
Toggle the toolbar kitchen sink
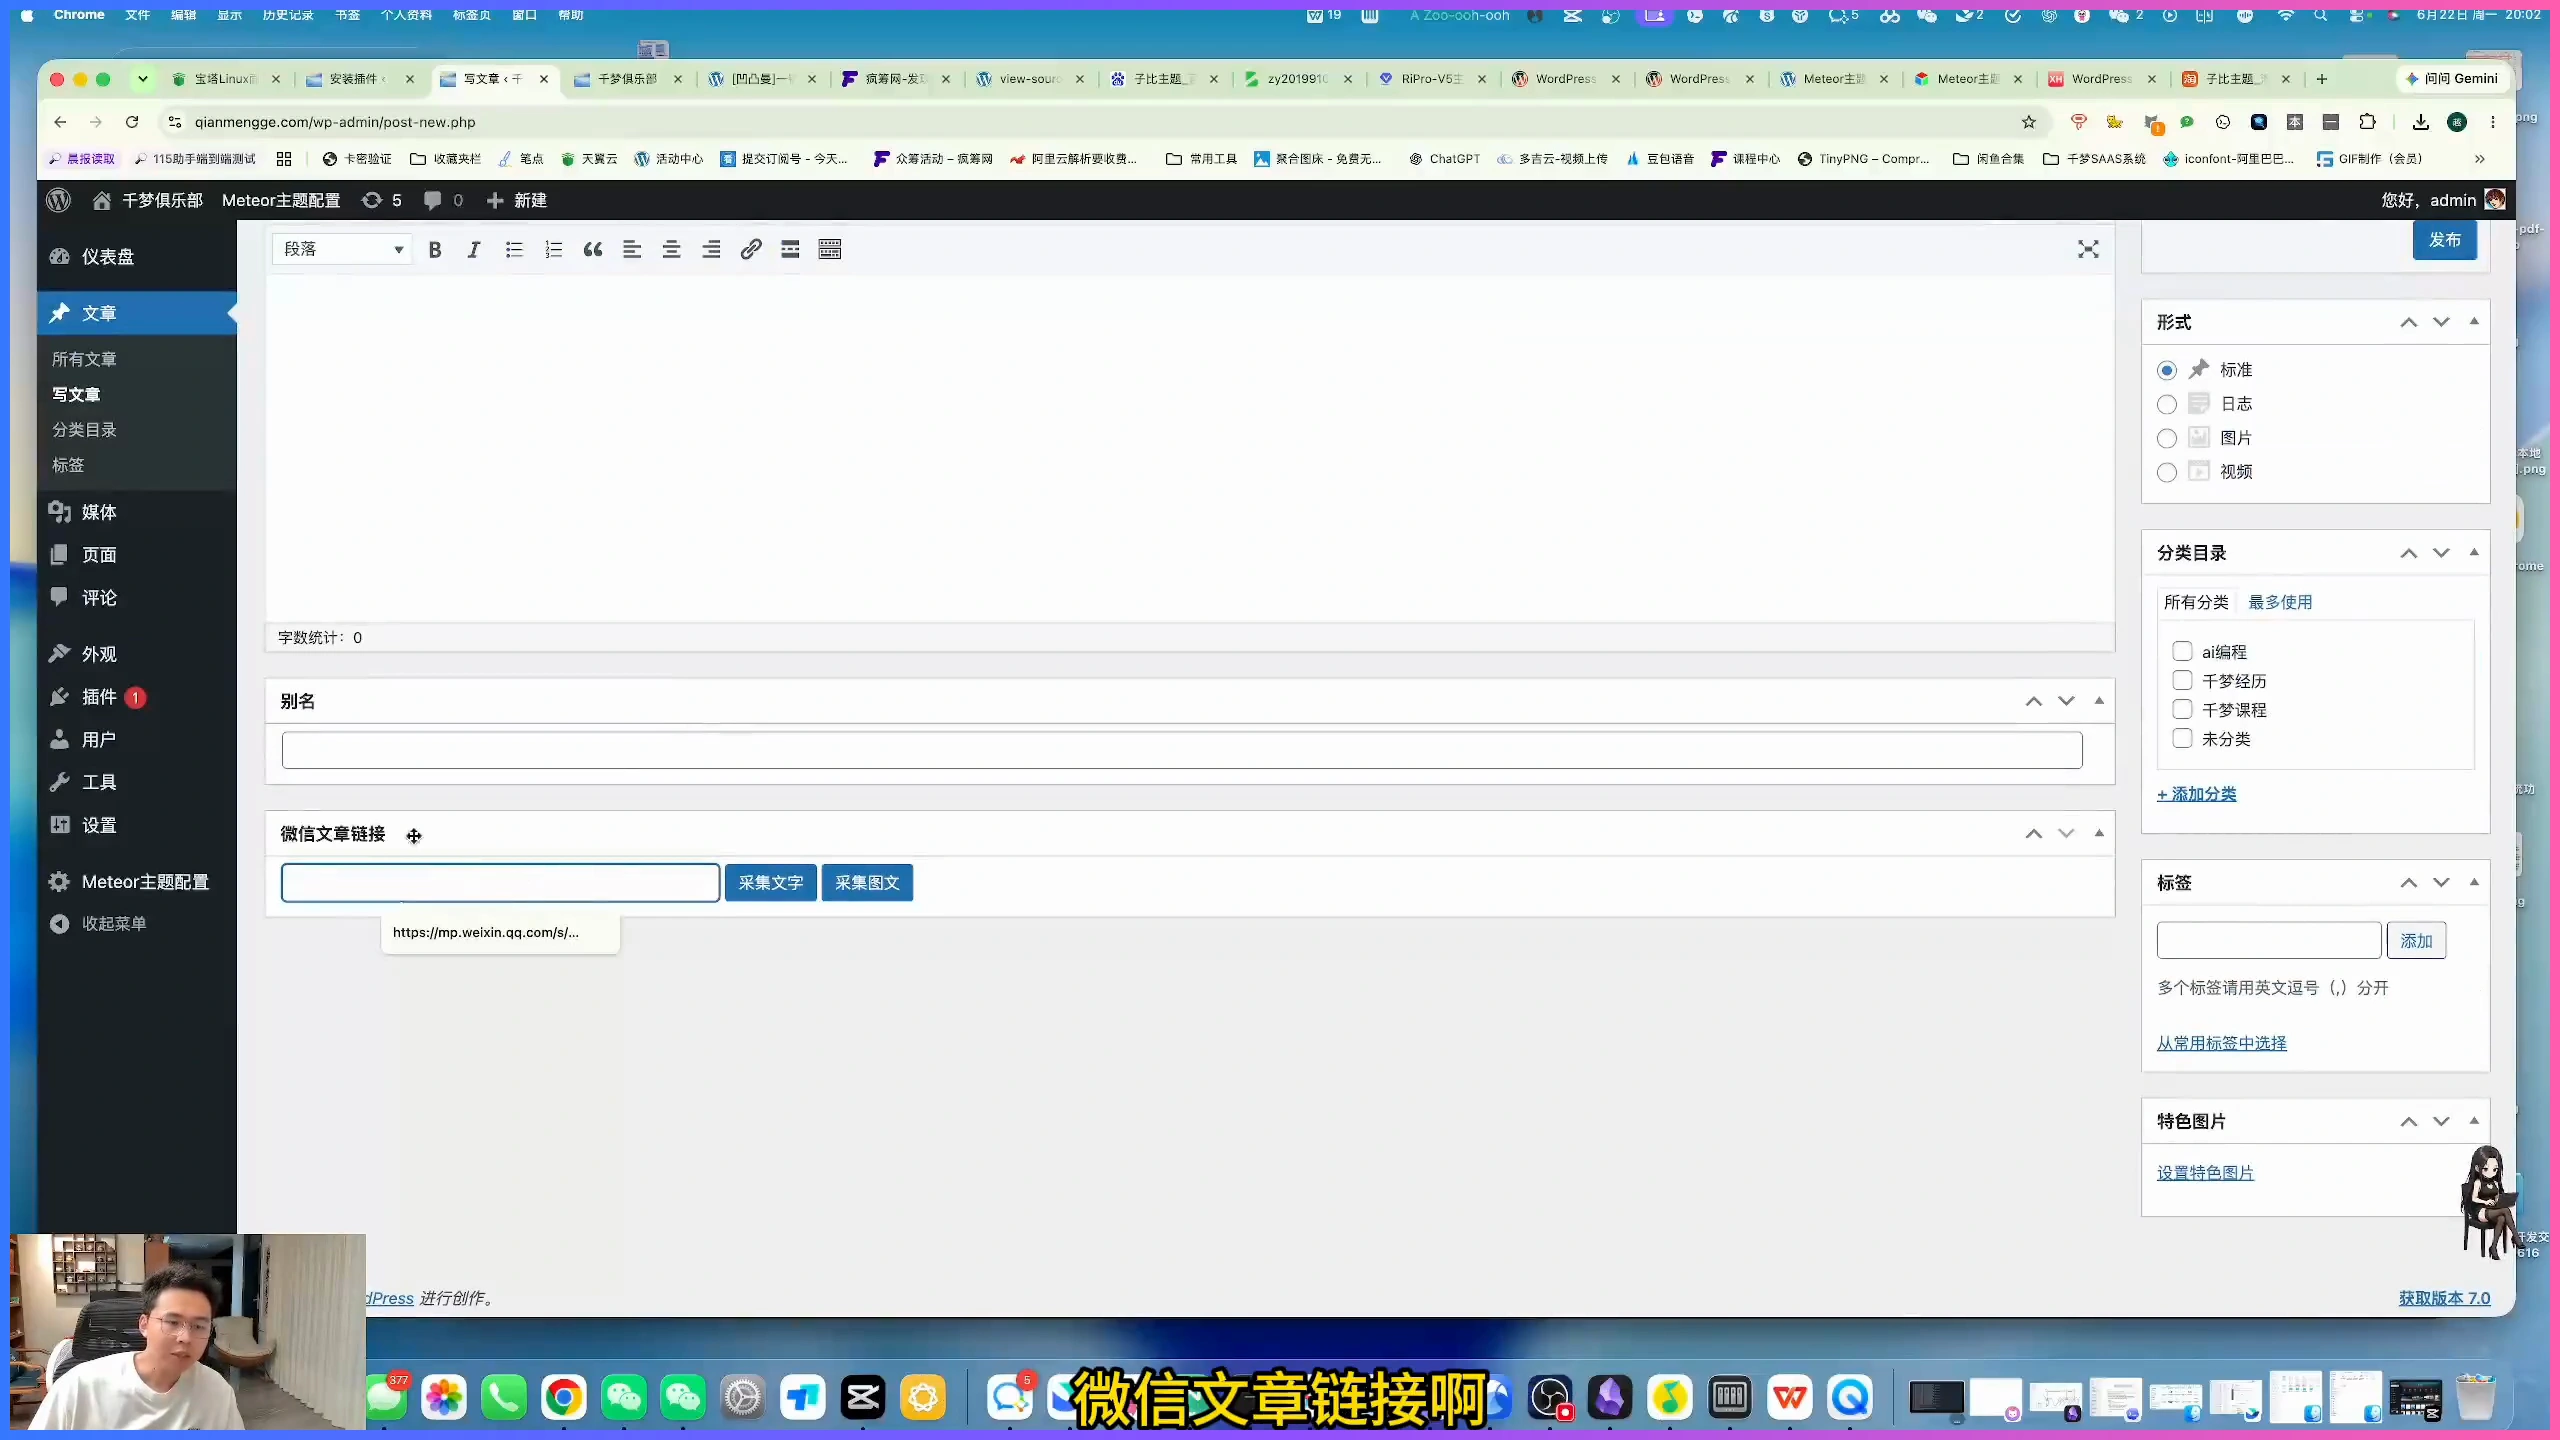point(830,250)
